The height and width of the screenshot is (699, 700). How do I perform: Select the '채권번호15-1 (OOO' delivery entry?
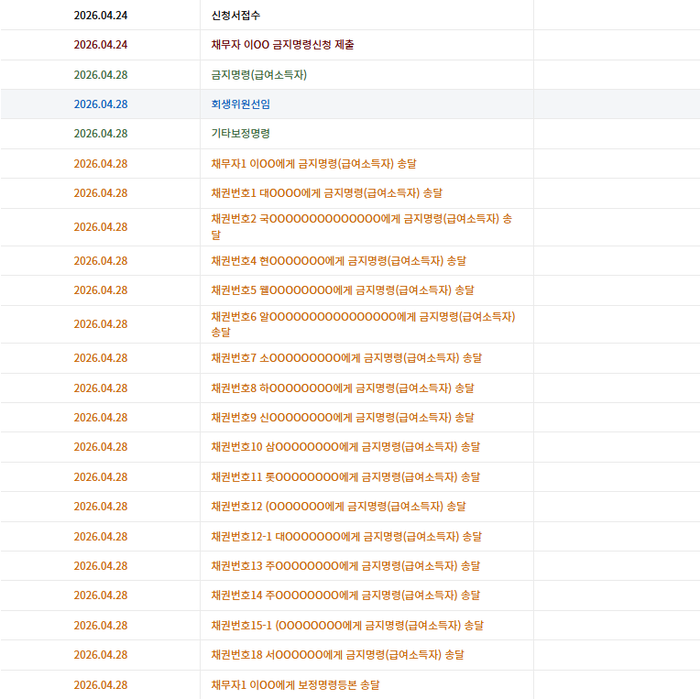(347, 625)
